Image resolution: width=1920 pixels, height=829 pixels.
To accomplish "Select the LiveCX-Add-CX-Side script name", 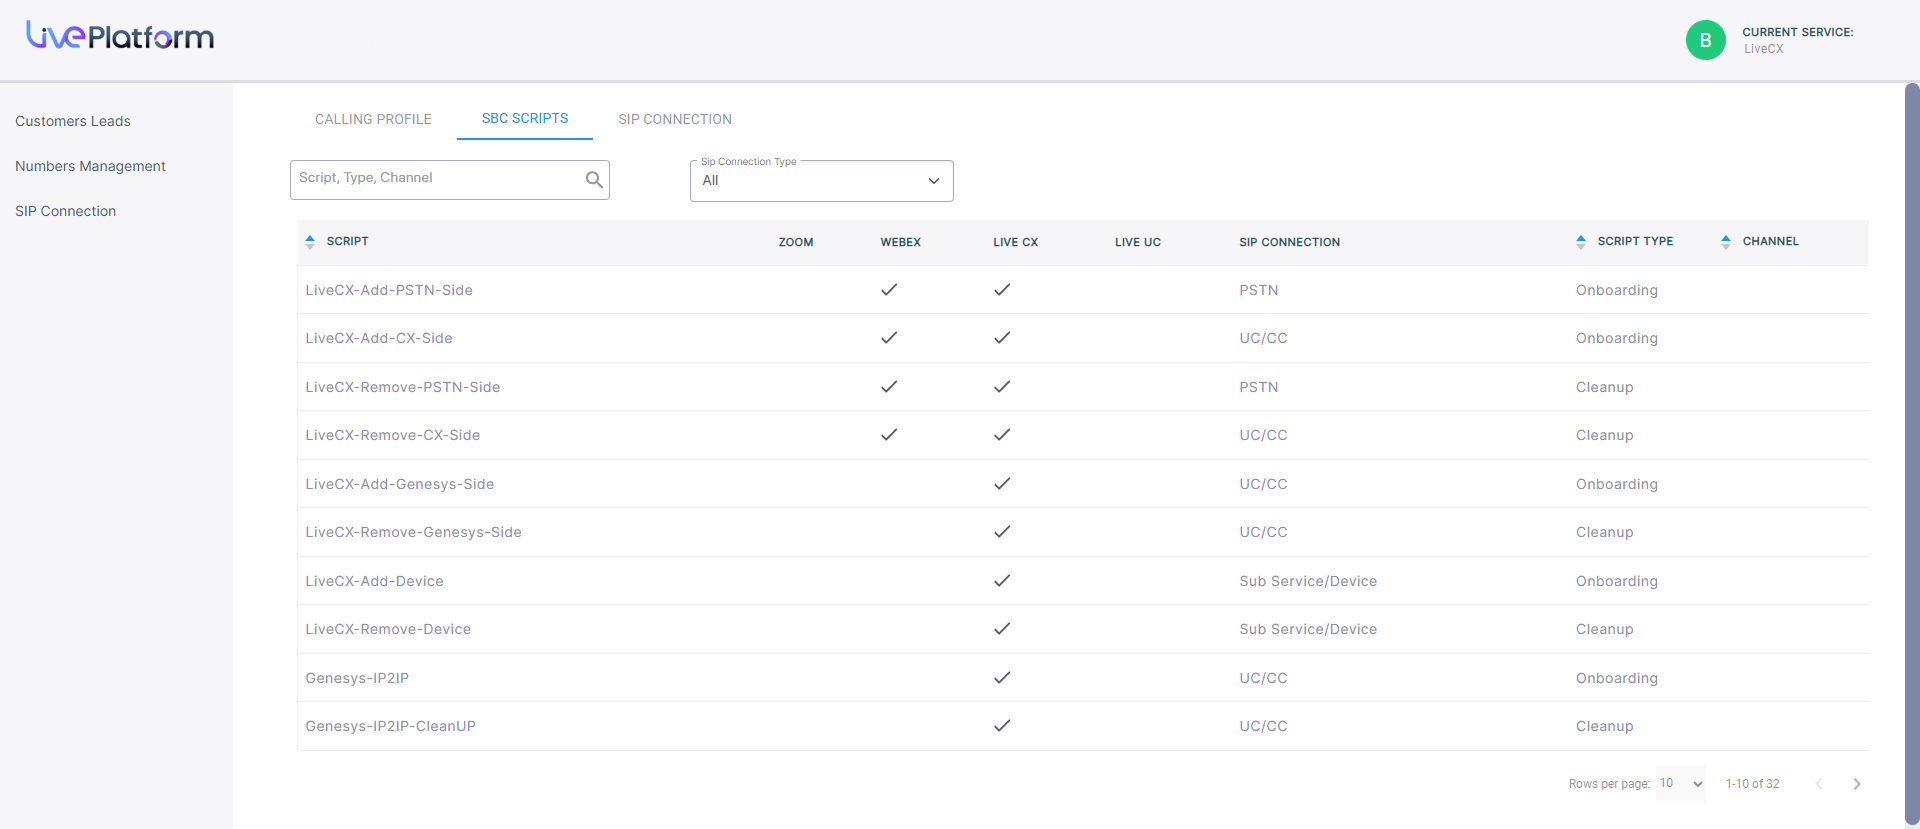I will click(379, 338).
